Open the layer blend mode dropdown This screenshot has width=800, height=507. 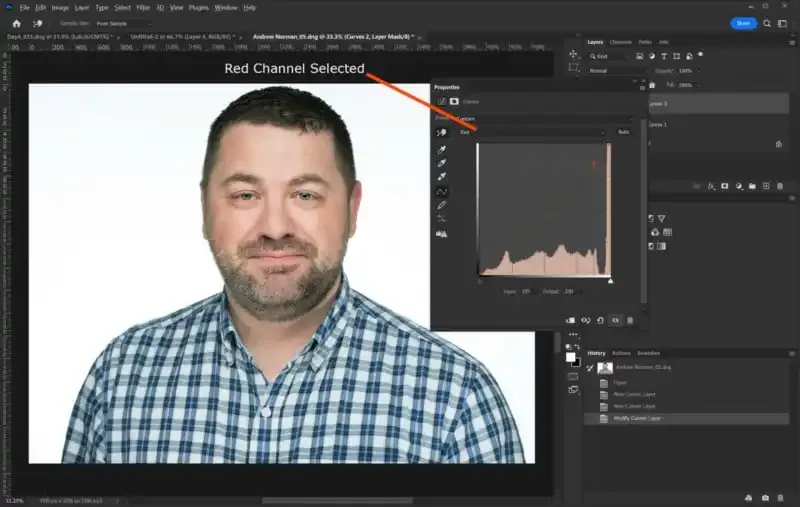(617, 70)
